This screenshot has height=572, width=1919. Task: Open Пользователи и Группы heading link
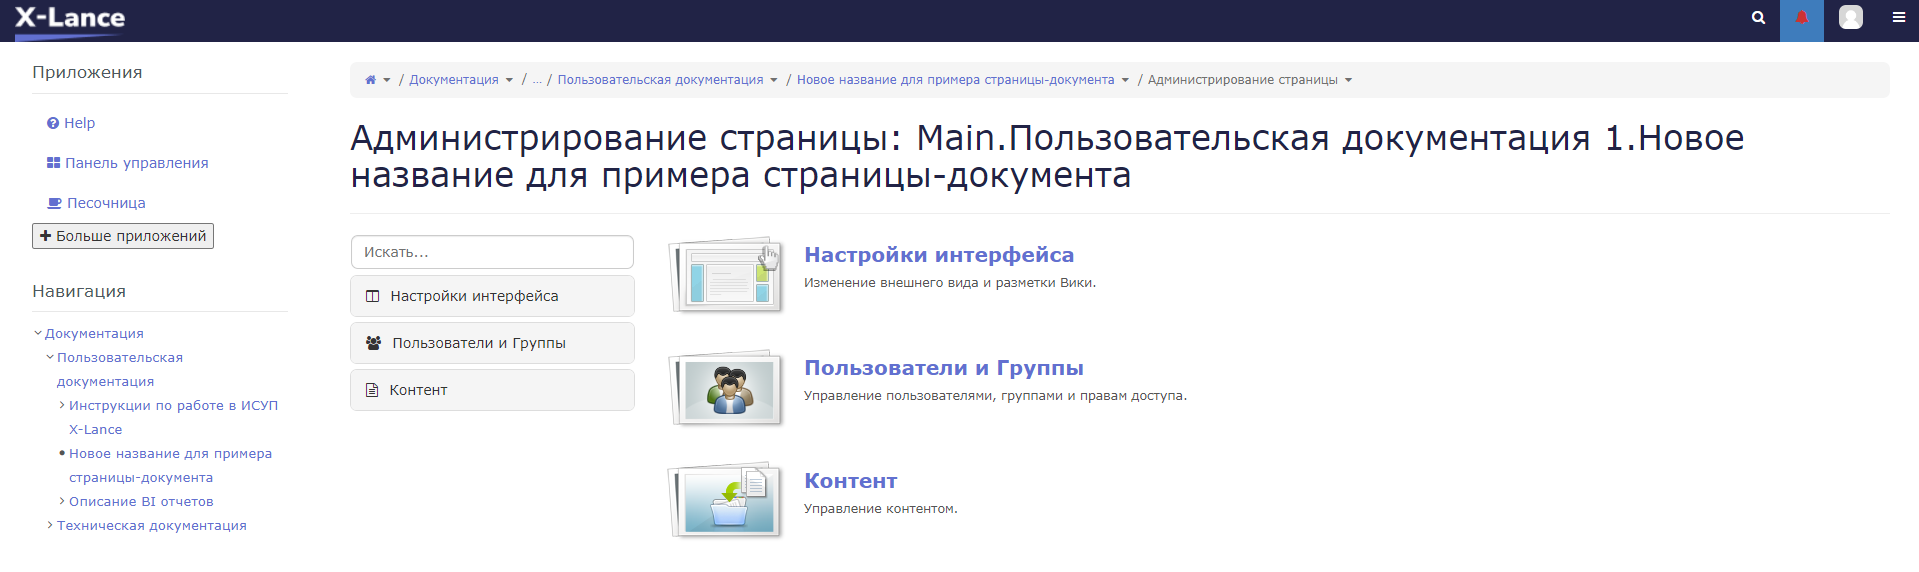944,368
